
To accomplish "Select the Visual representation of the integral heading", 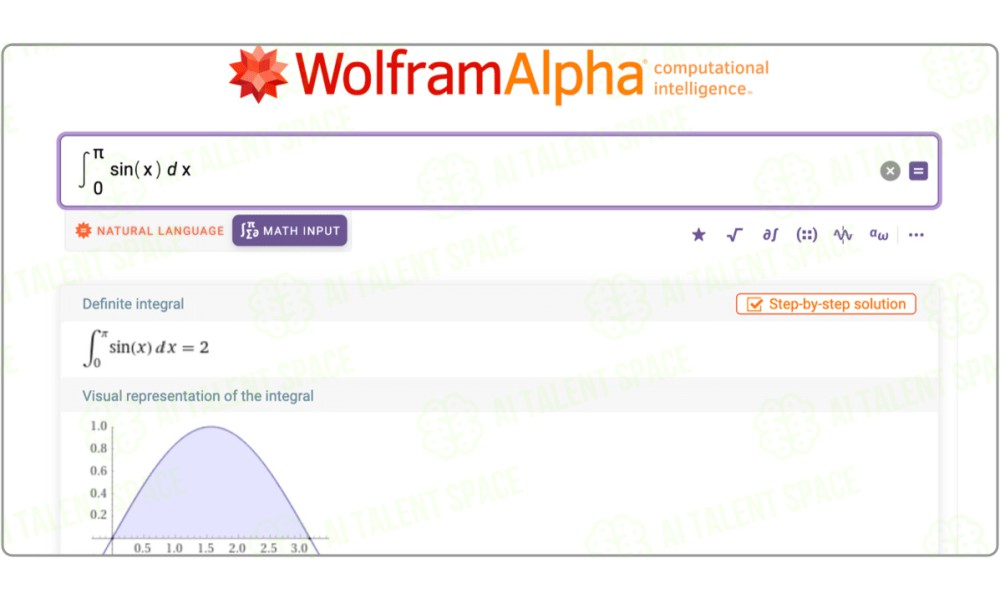I will (x=198, y=396).
